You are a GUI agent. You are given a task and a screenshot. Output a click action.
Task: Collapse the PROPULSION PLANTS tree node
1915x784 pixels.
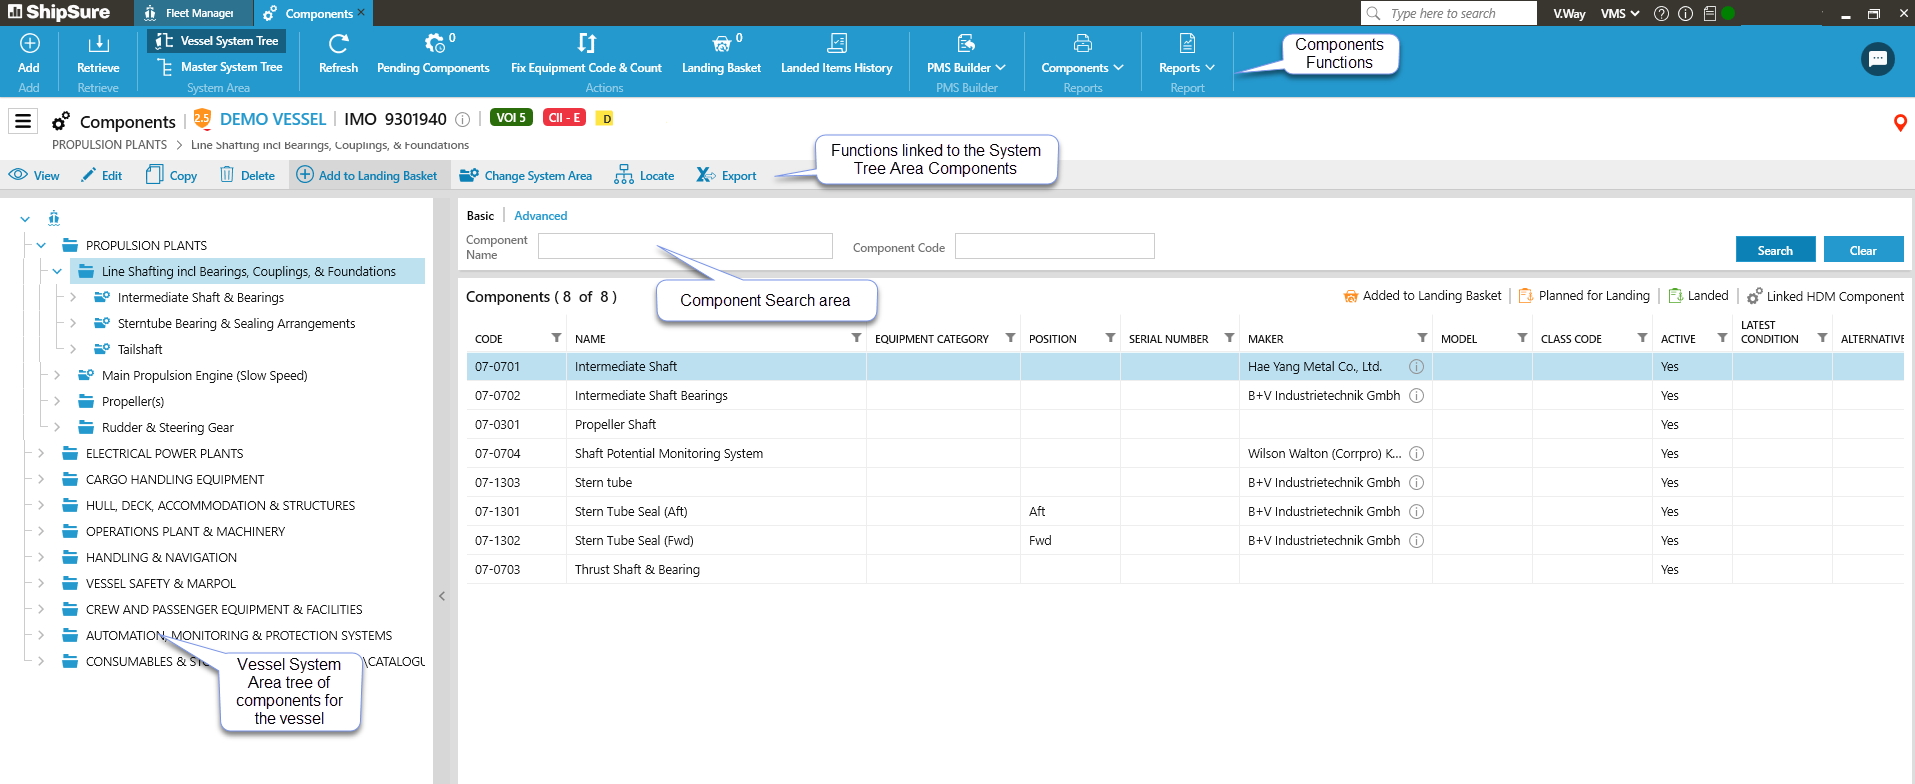click(41, 245)
